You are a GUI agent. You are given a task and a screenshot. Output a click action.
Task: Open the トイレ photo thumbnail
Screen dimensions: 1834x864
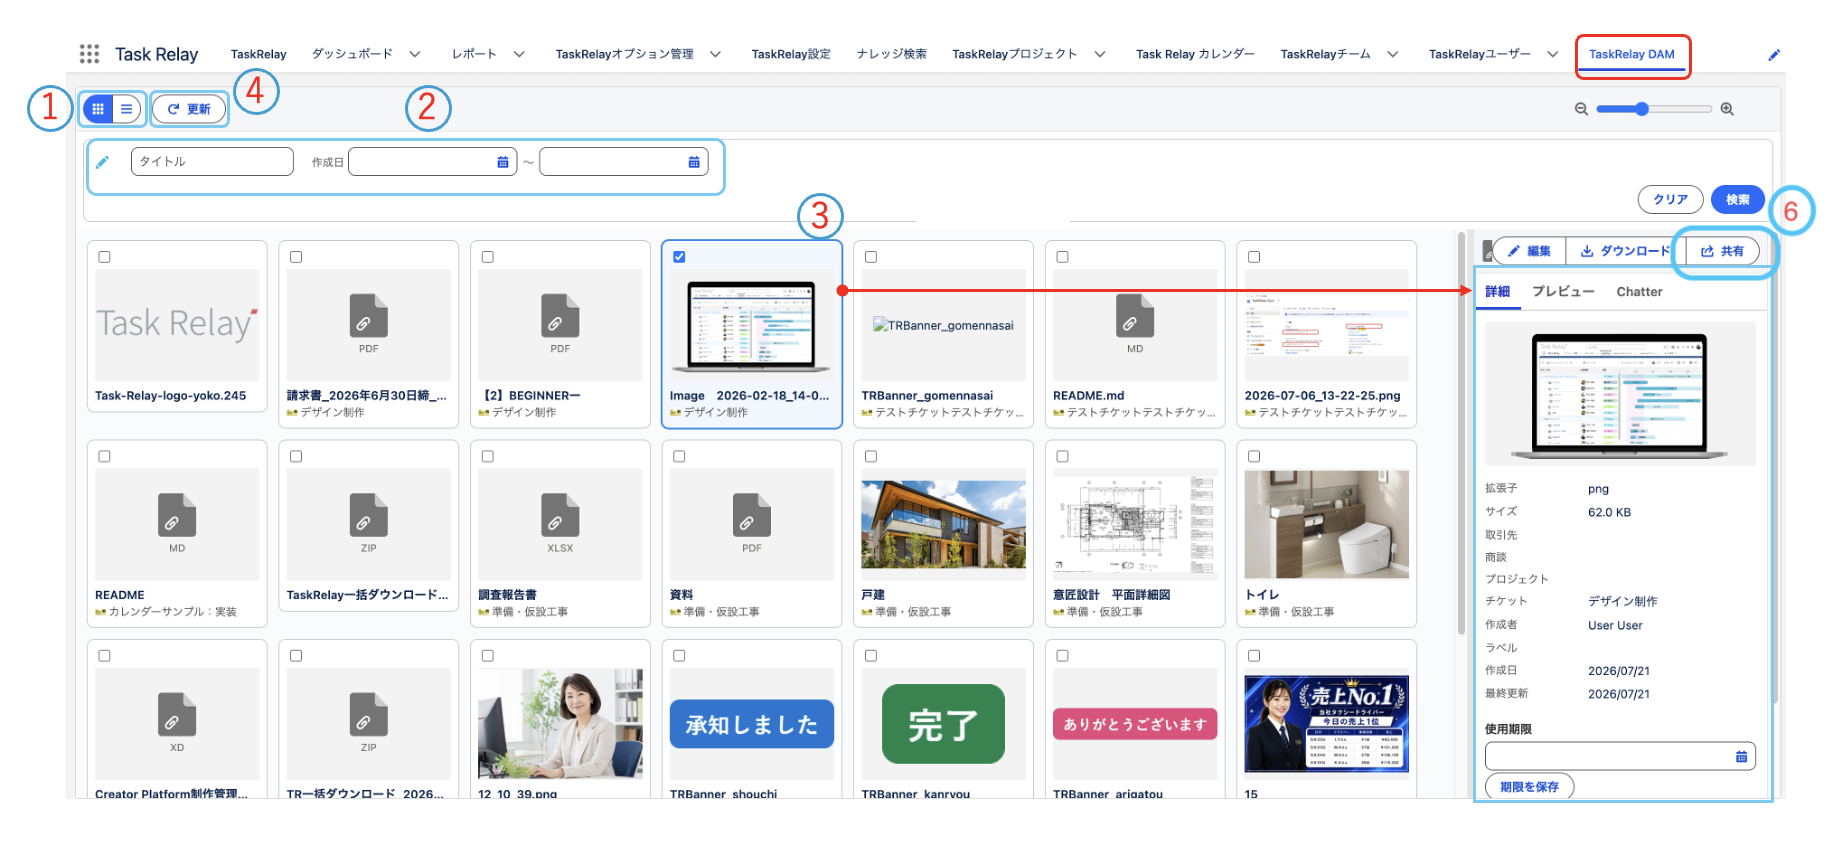[x=1326, y=525]
